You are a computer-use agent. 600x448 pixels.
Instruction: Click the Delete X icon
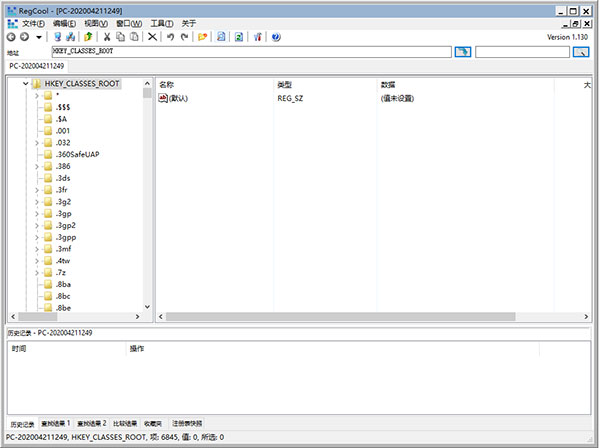coord(152,37)
